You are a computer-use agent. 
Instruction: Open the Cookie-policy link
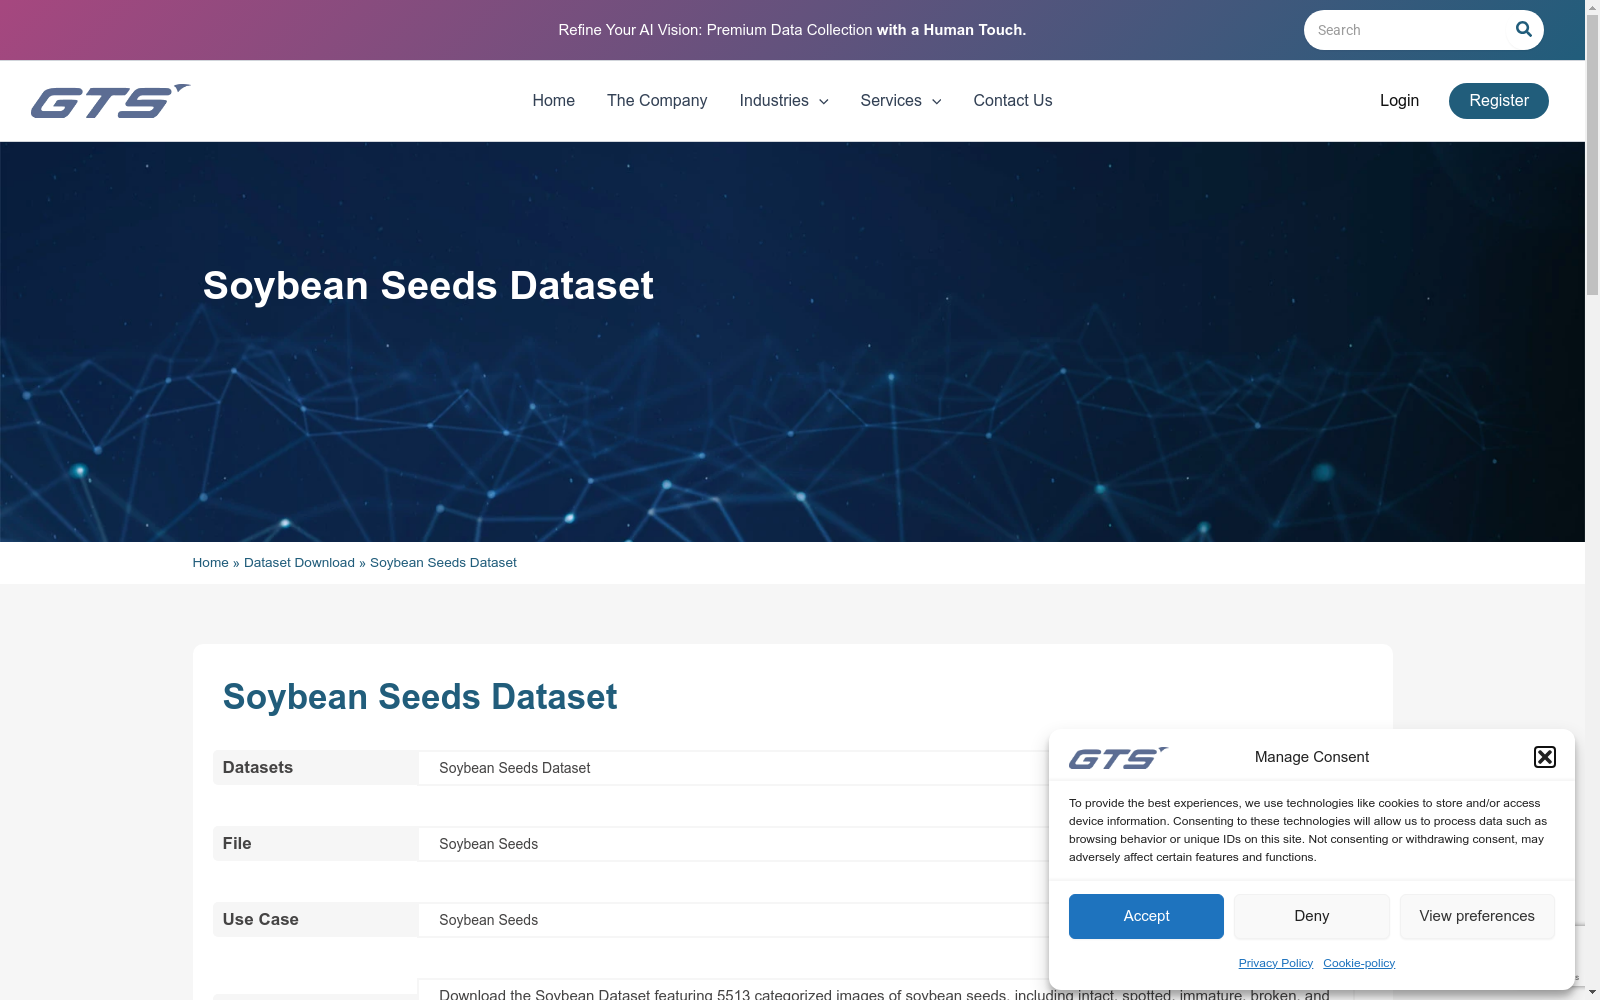[x=1358, y=963]
